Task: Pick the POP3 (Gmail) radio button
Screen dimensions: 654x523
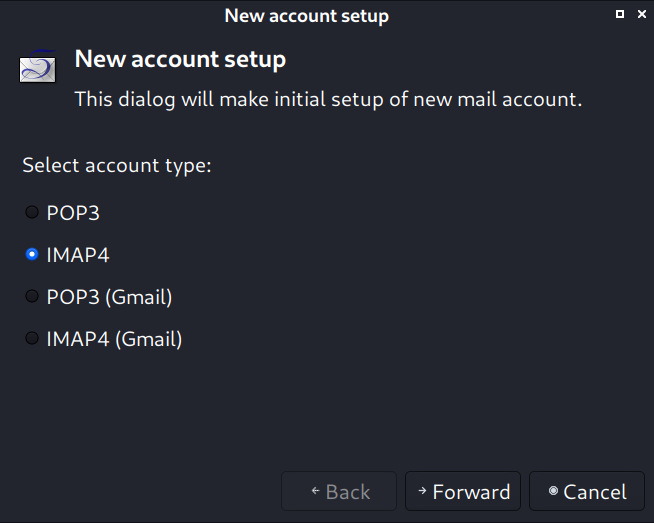Action: click(32, 297)
